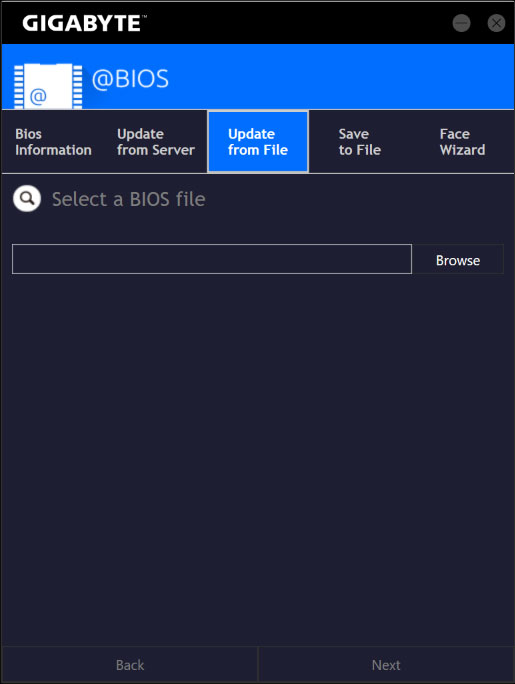Click Browse to choose a BIOS file
This screenshot has width=515, height=684.
pos(458,260)
